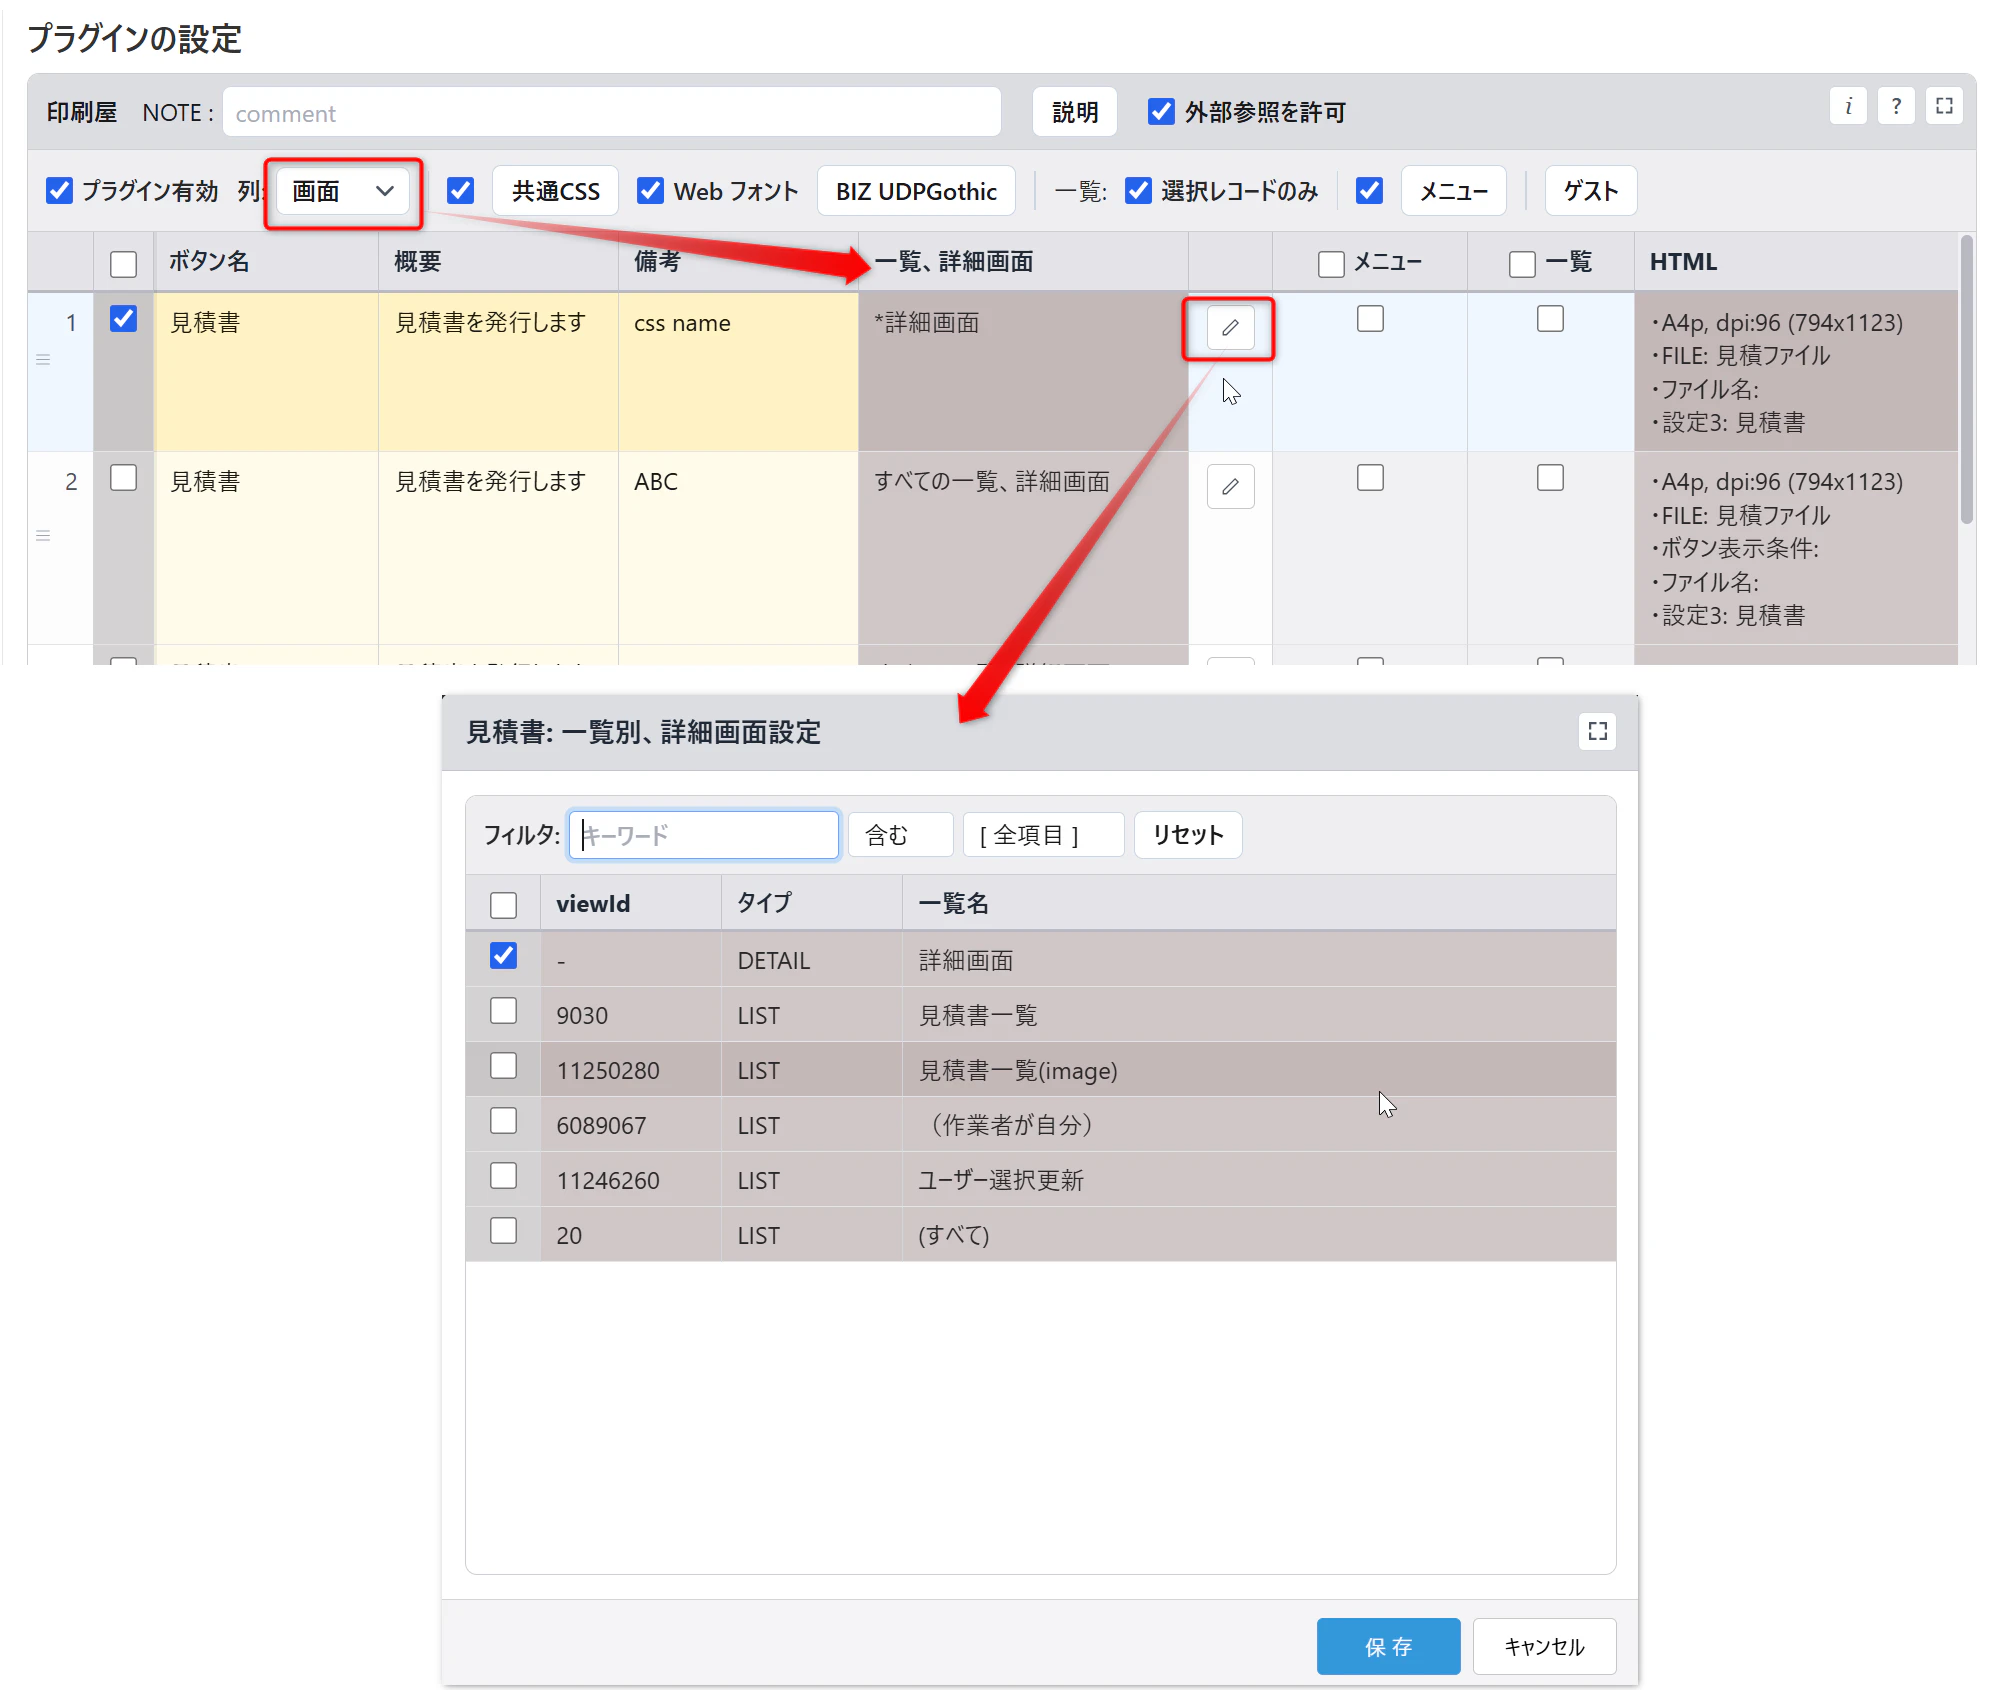1992x1690 pixels.
Task: Toggle 選択レコードのみ checkbox
Action: point(1138,190)
